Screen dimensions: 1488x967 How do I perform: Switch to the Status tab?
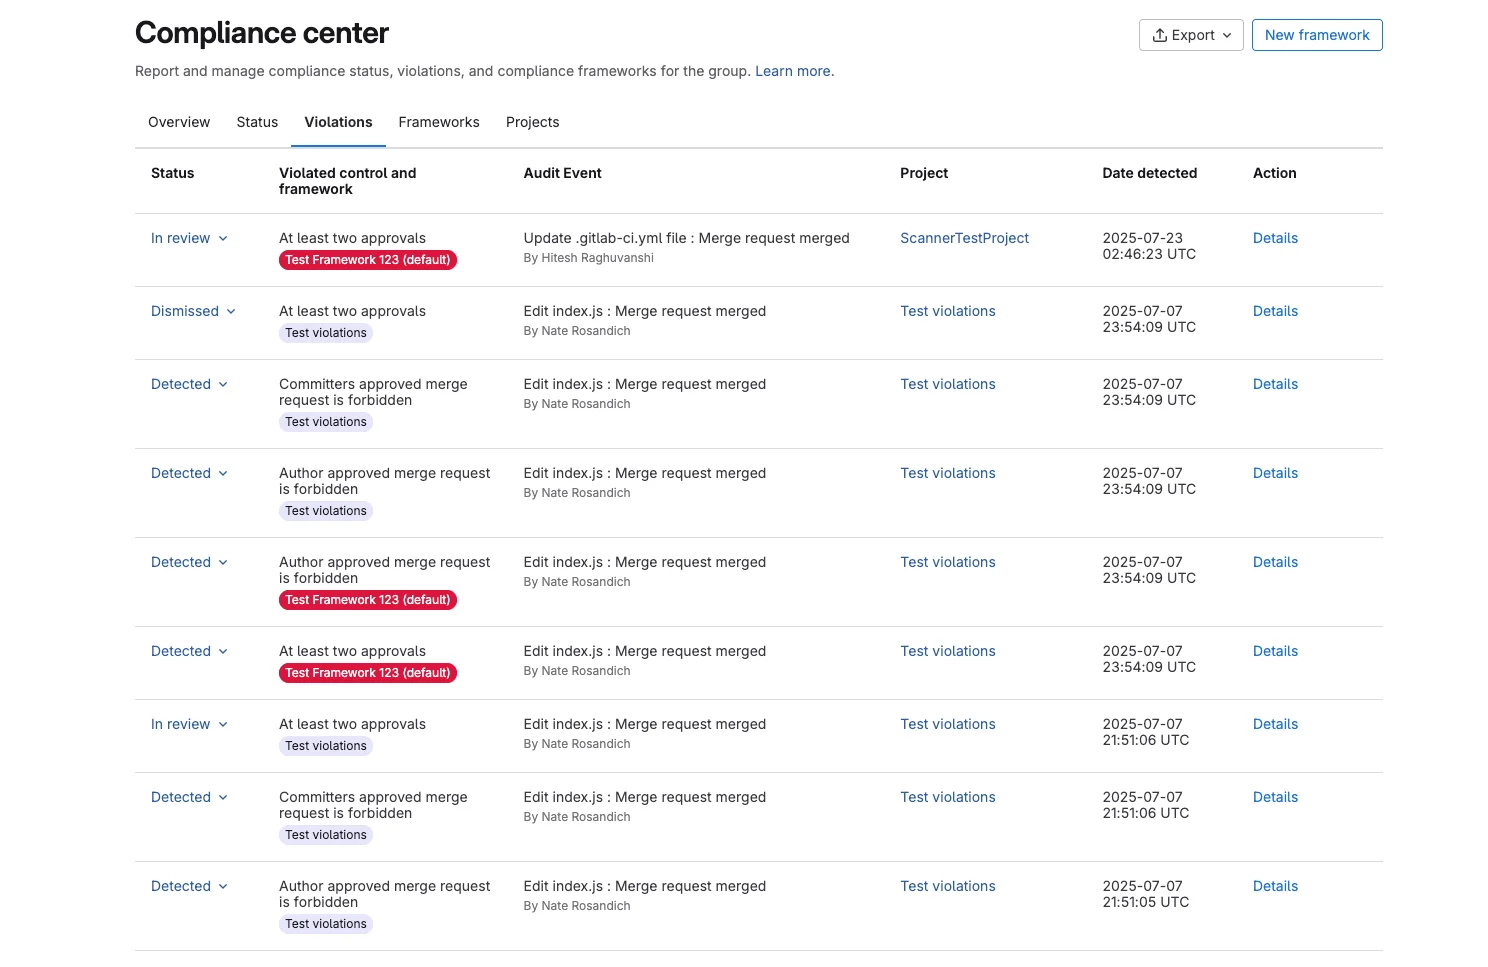pyautogui.click(x=257, y=122)
